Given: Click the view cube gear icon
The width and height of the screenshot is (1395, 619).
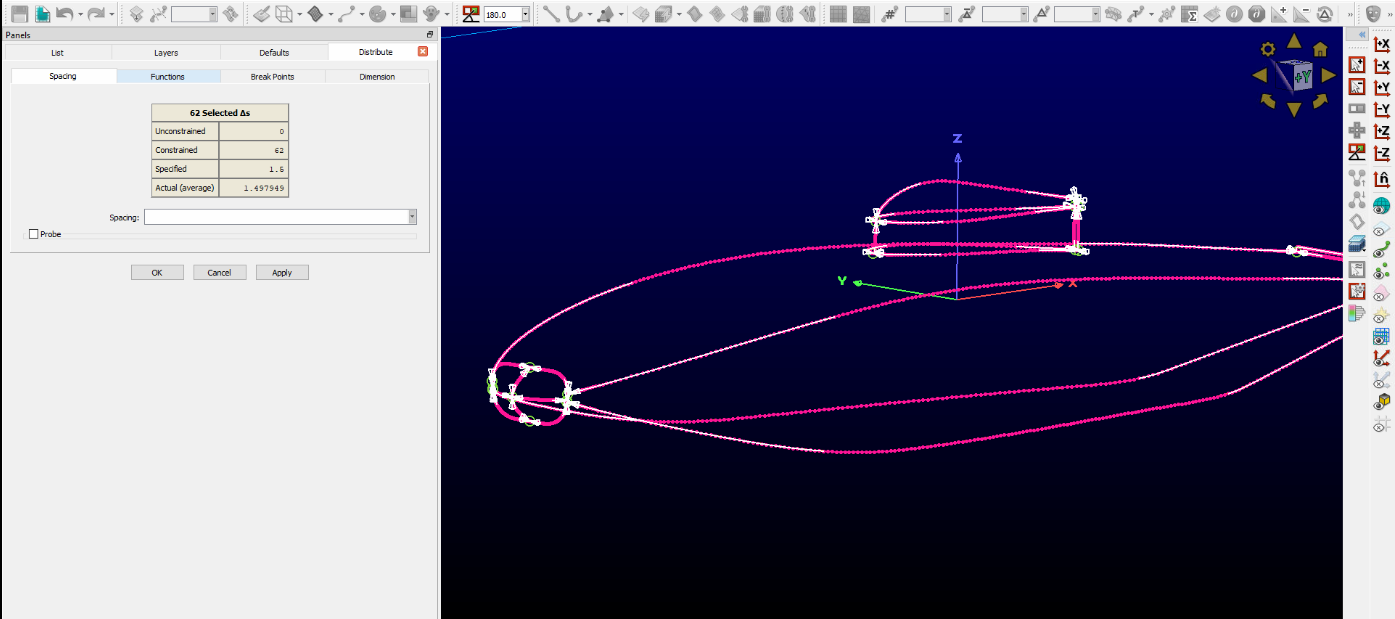Looking at the screenshot, I should tap(1268, 49).
